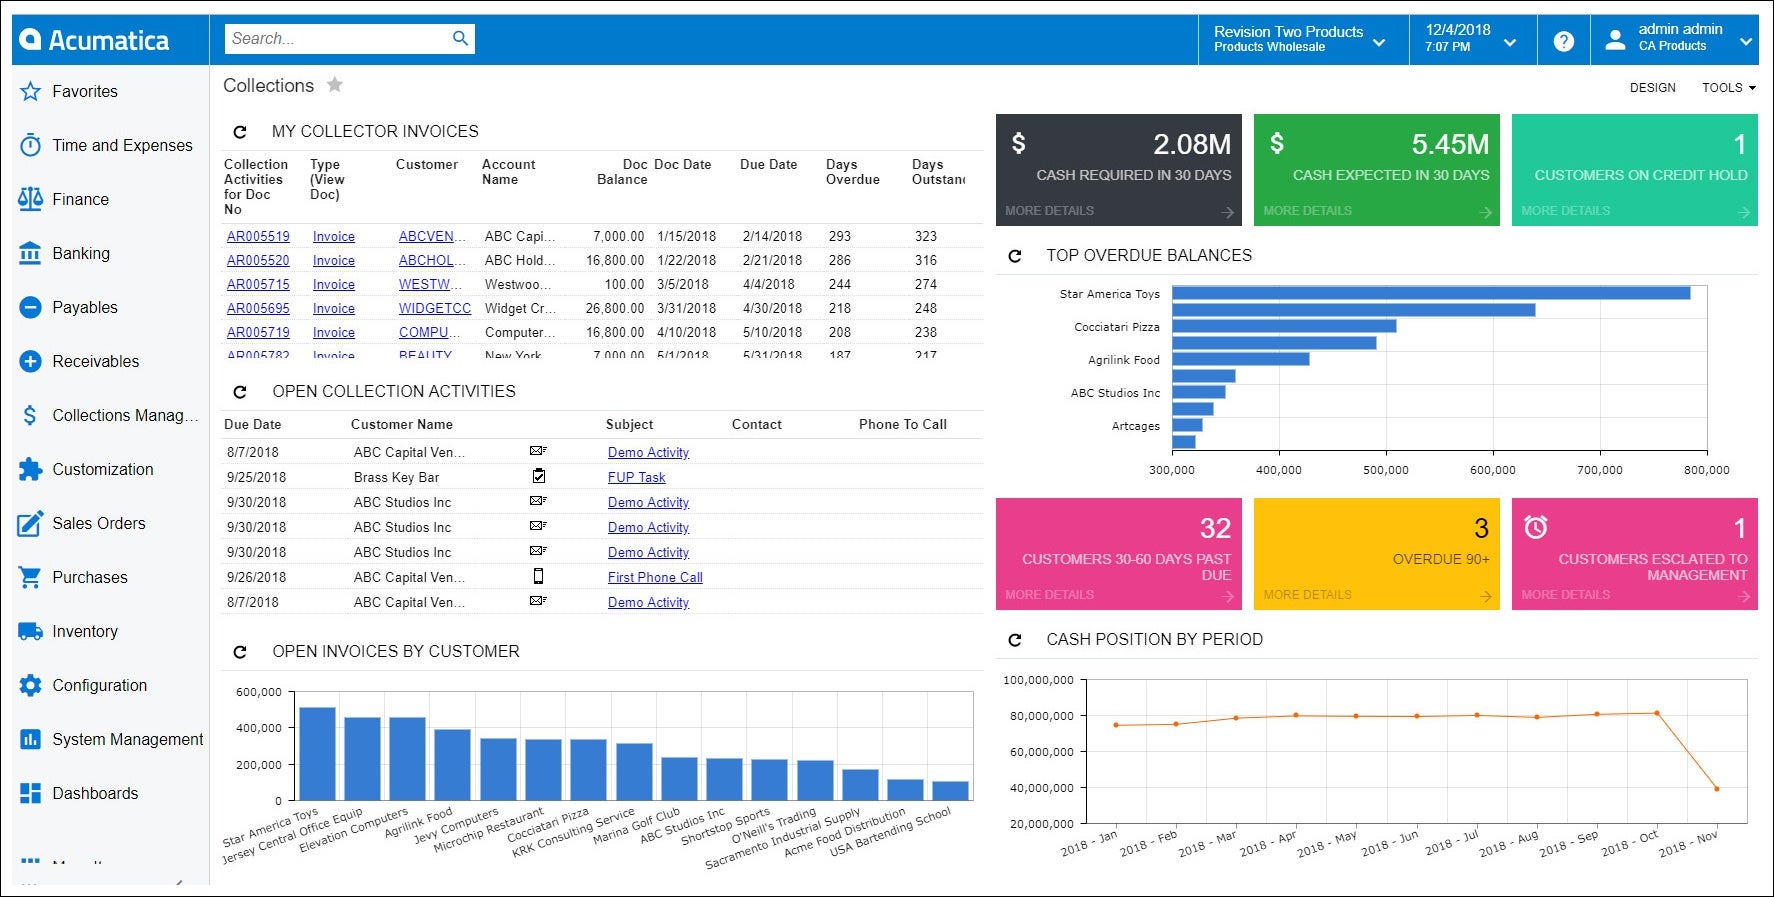The width and height of the screenshot is (1774, 897).
Task: Refresh Open Invoices By Customer widget
Action: coord(240,652)
